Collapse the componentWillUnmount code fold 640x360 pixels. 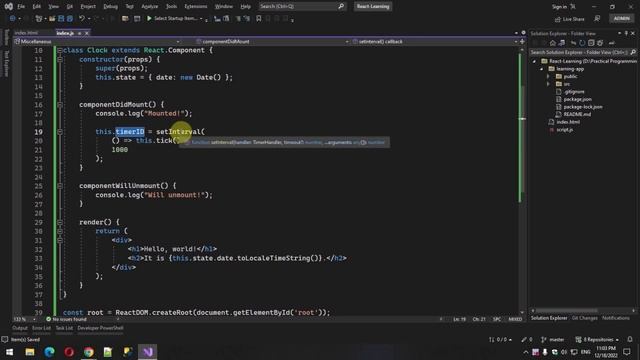click(60, 186)
